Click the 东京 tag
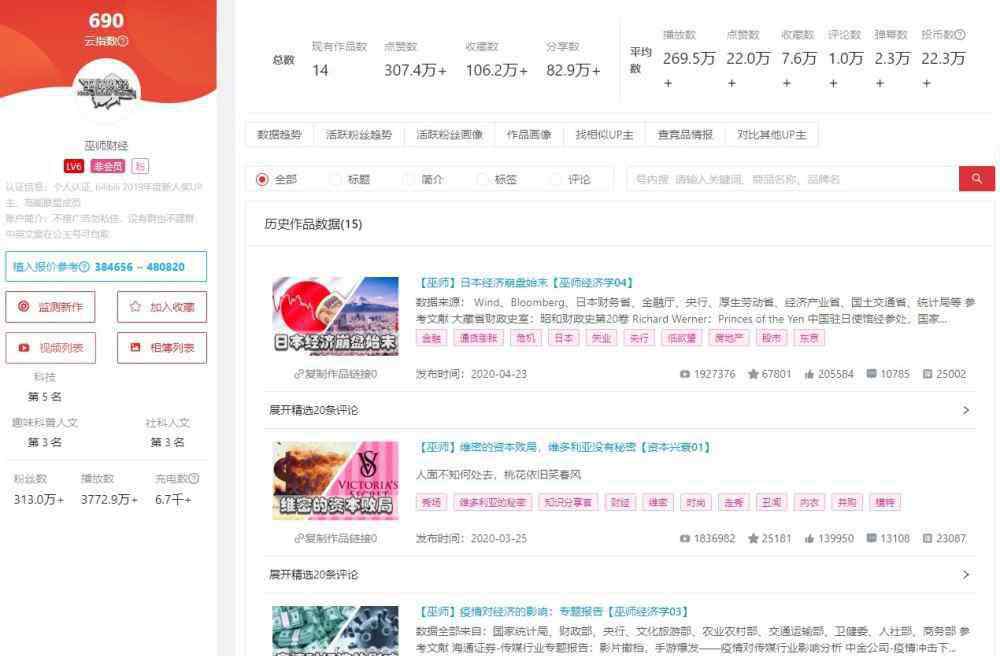The image size is (1000, 656). [x=809, y=338]
